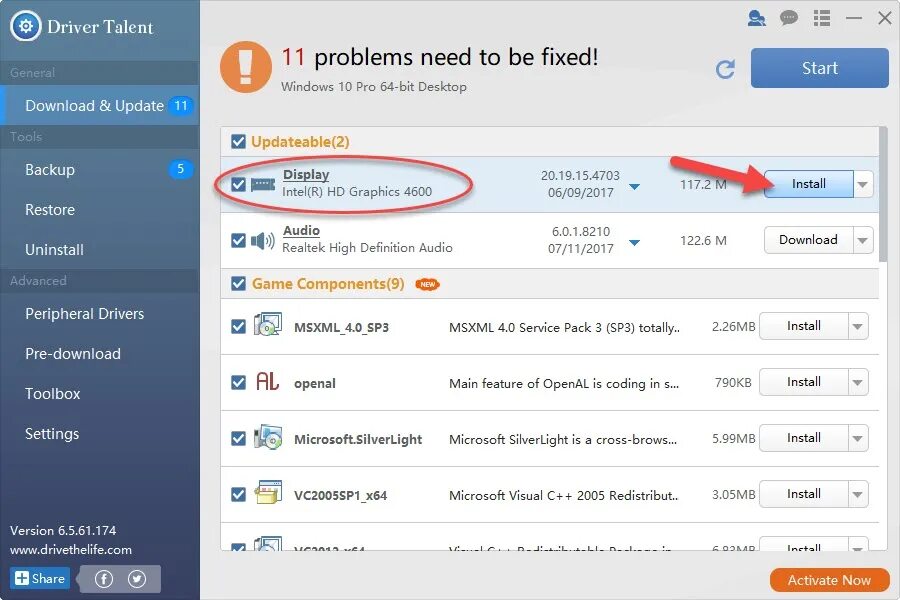Select Download & Update in sidebar
This screenshot has width=900, height=600.
[99, 106]
